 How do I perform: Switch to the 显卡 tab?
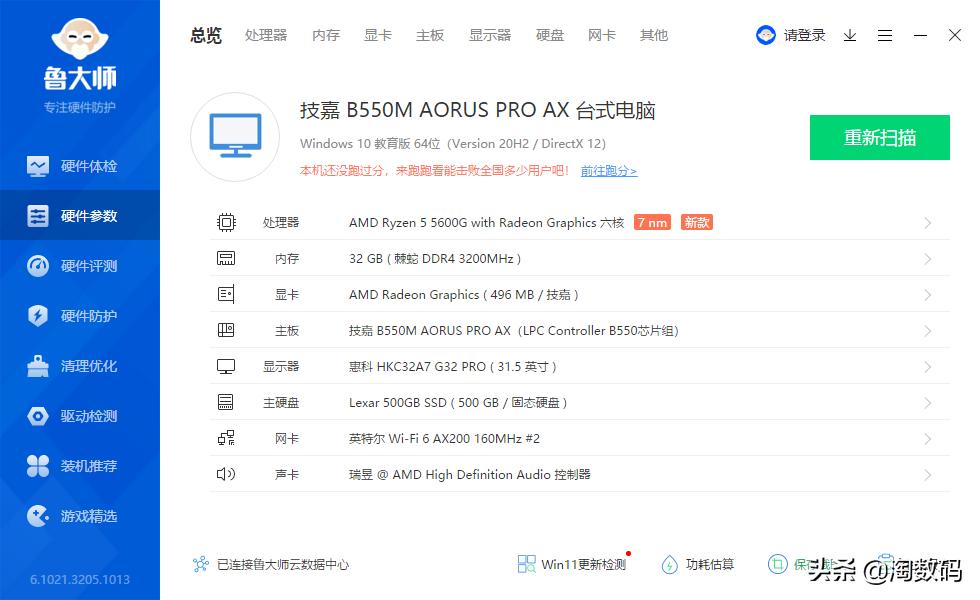pyautogui.click(x=377, y=35)
